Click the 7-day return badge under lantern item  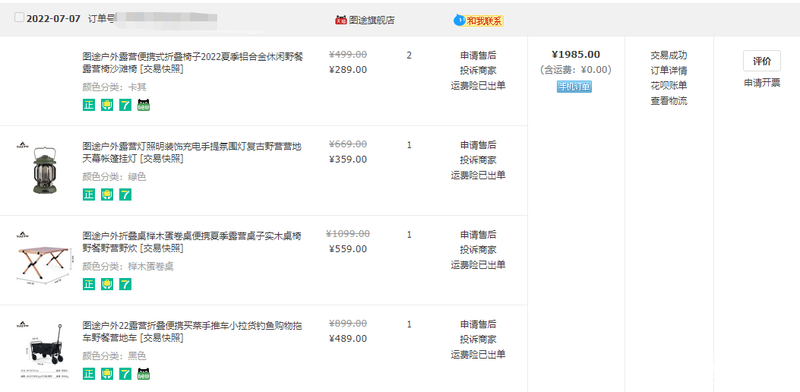125,194
